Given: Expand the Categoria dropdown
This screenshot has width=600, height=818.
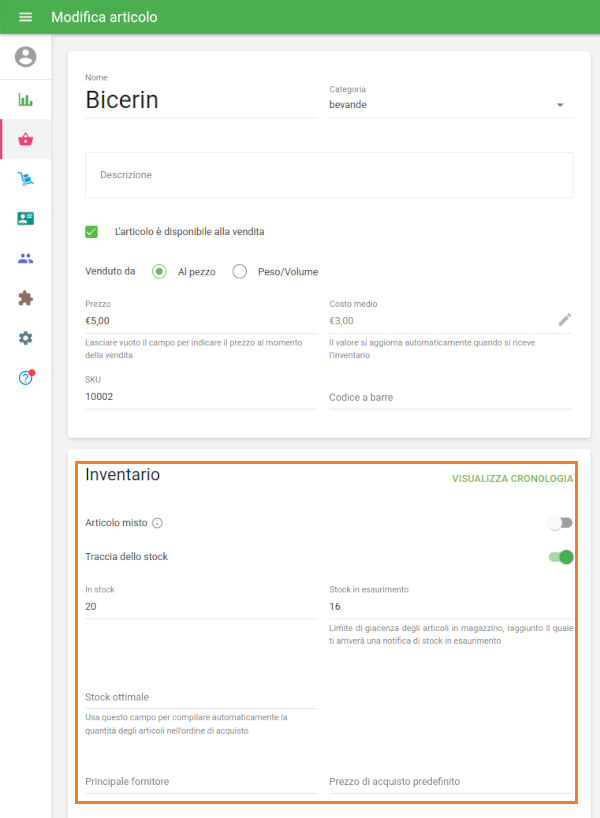Looking at the screenshot, I should [559, 105].
